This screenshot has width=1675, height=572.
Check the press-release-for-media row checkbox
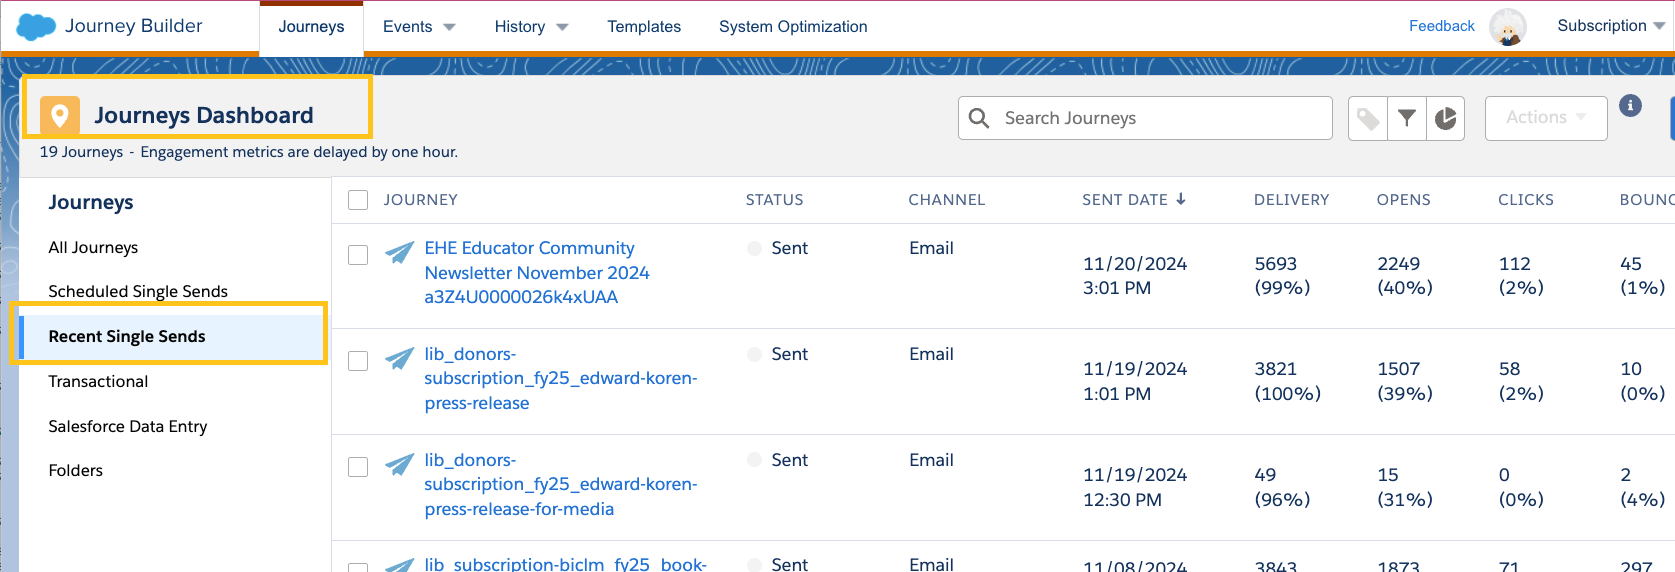[358, 467]
